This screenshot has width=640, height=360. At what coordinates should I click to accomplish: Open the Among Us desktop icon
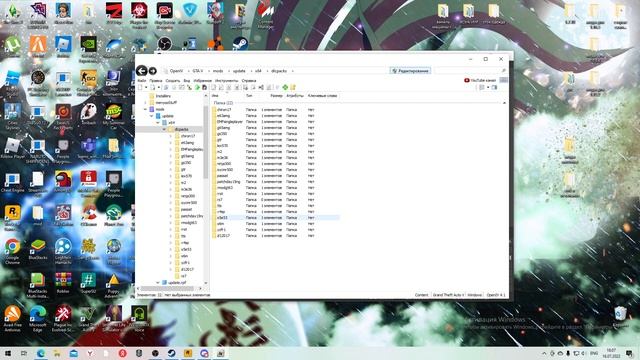coord(63,182)
